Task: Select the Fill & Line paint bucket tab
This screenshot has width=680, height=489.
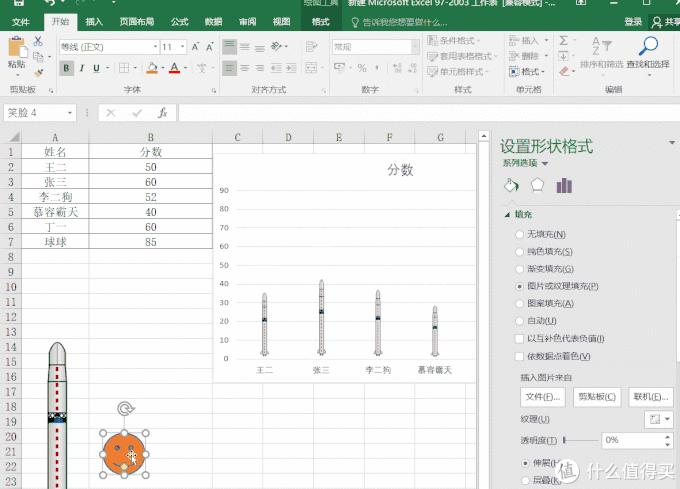Action: [511, 186]
